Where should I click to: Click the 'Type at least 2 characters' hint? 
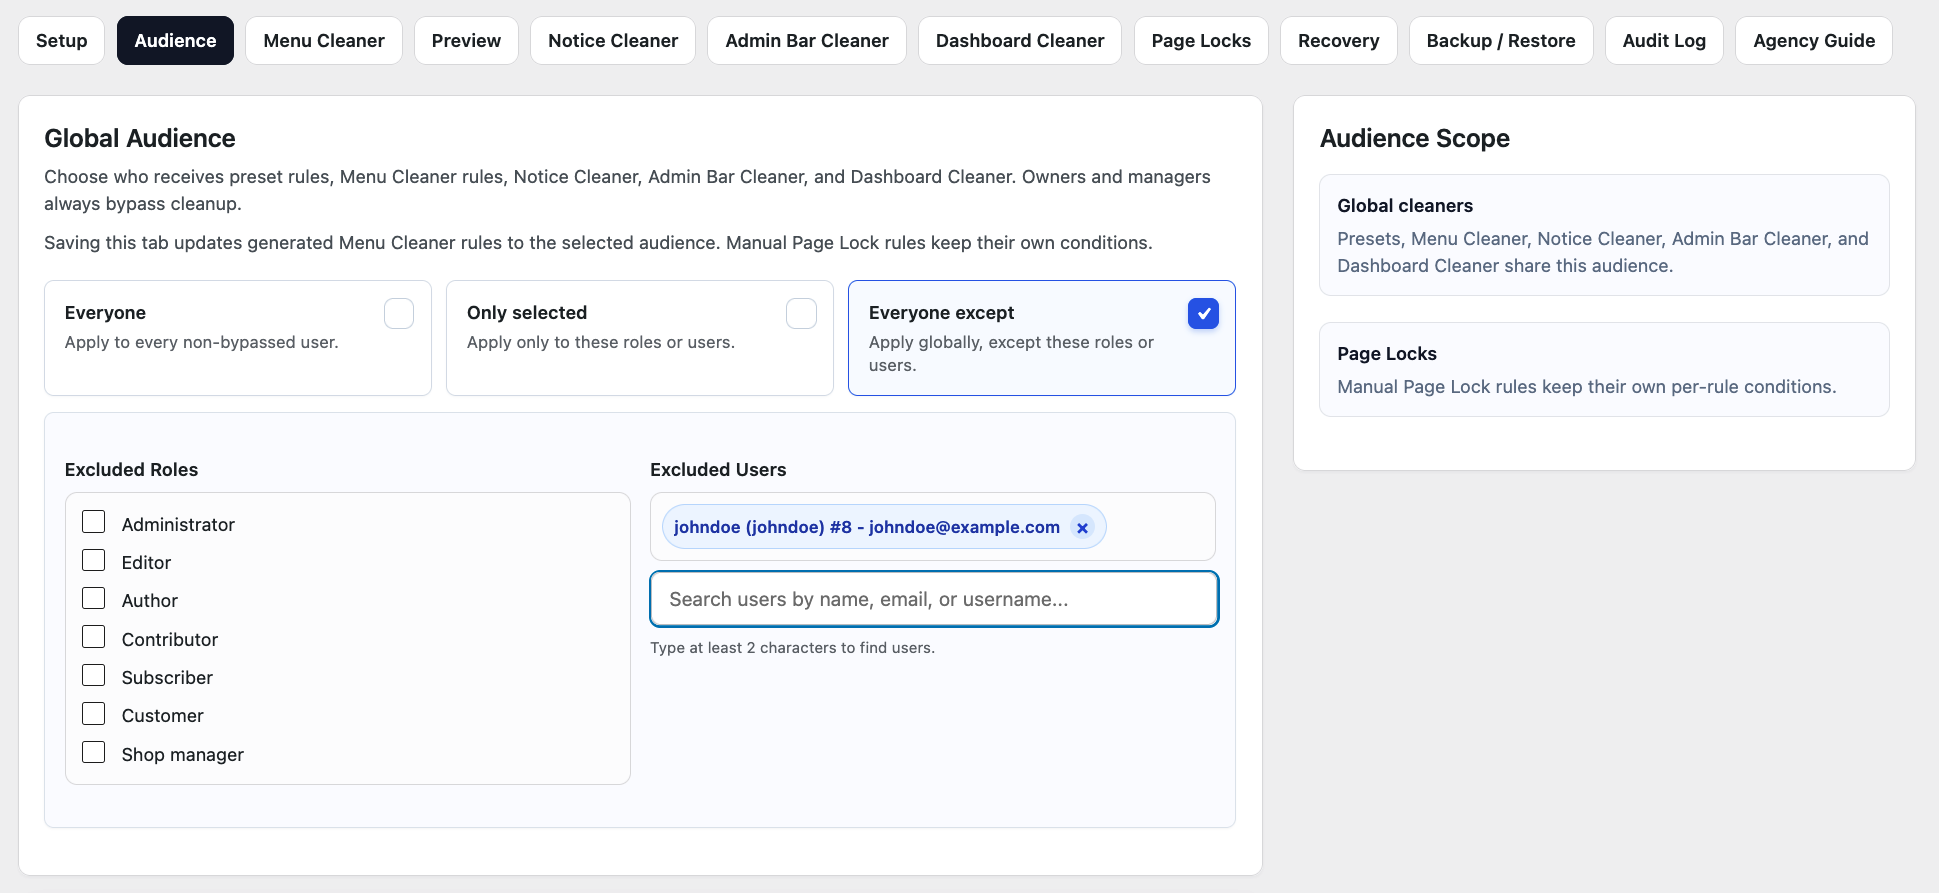793,648
